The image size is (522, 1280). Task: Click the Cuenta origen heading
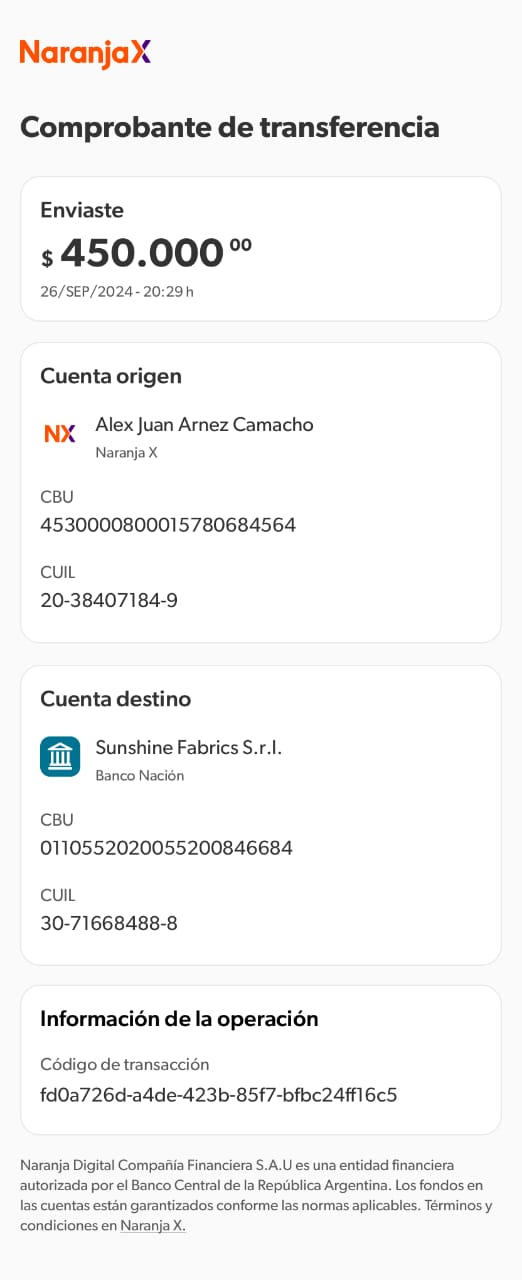[111, 377]
